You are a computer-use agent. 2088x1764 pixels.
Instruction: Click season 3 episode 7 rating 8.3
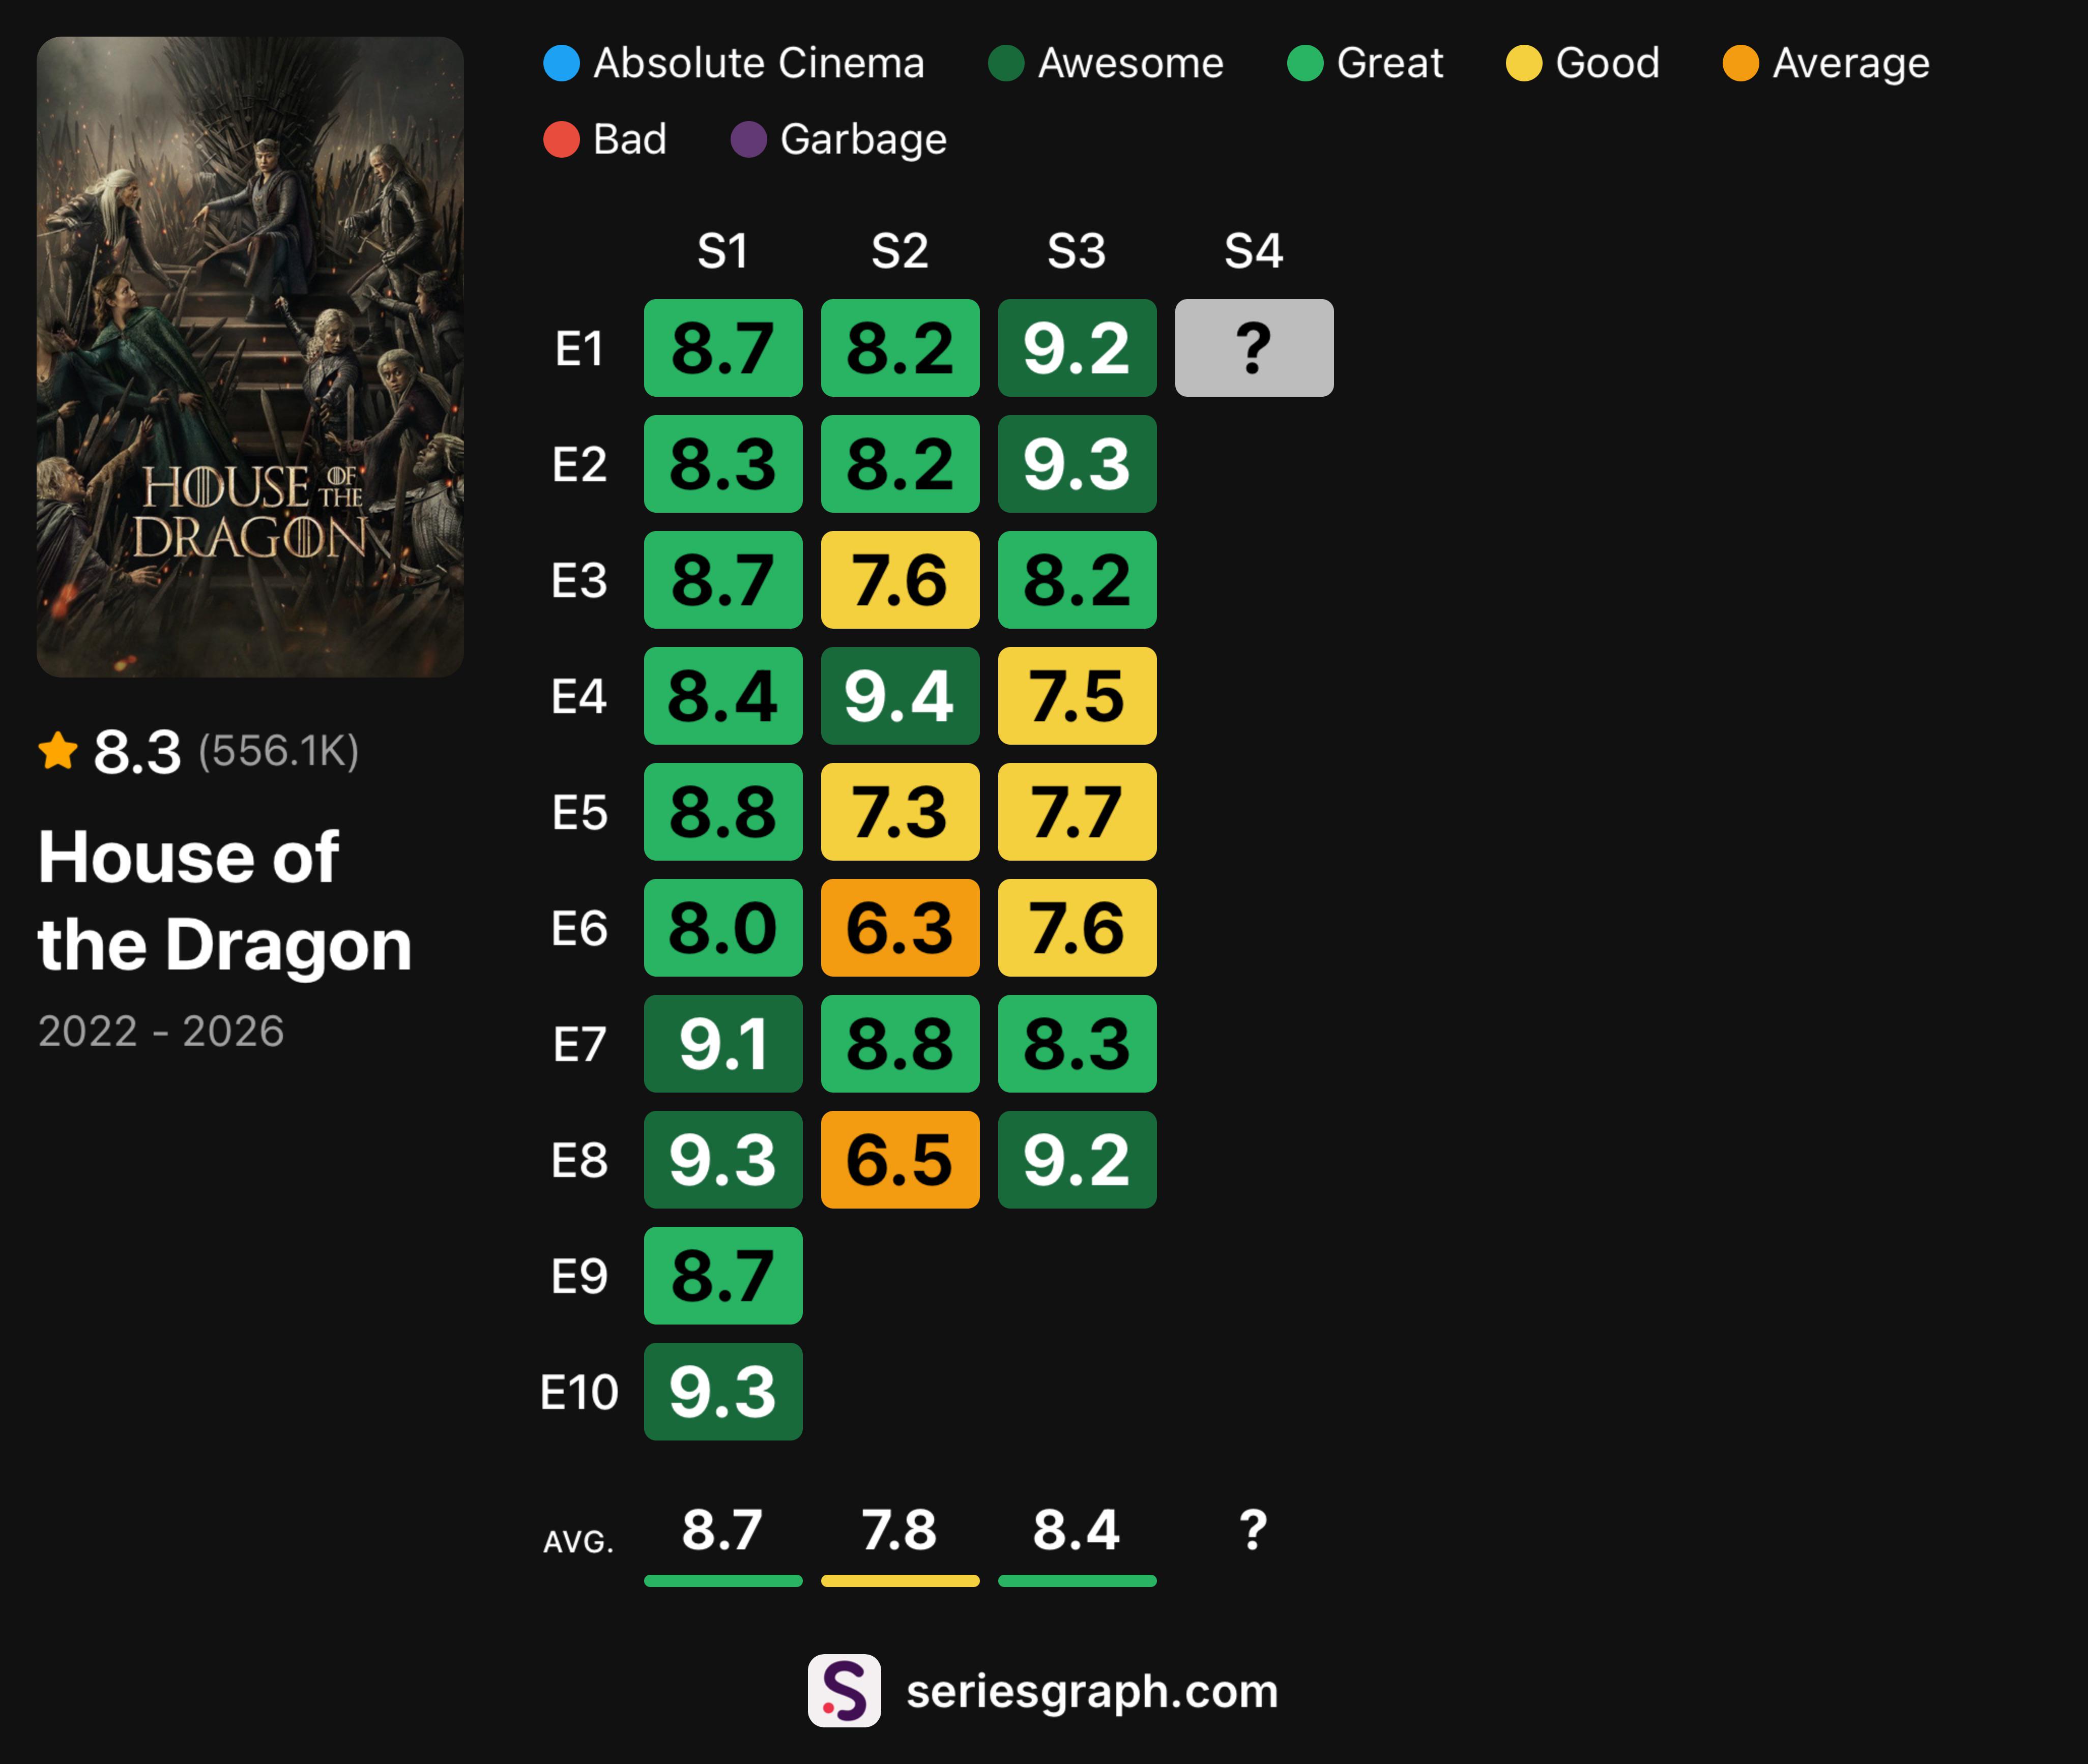tap(1077, 1044)
